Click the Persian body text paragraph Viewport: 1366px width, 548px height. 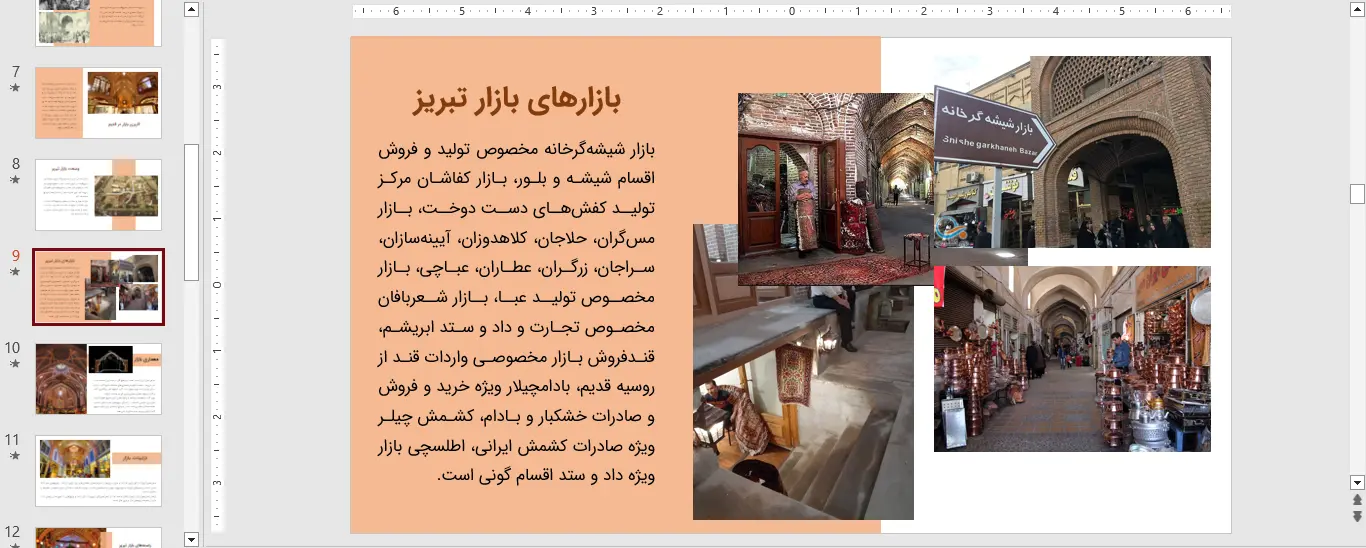[517, 312]
